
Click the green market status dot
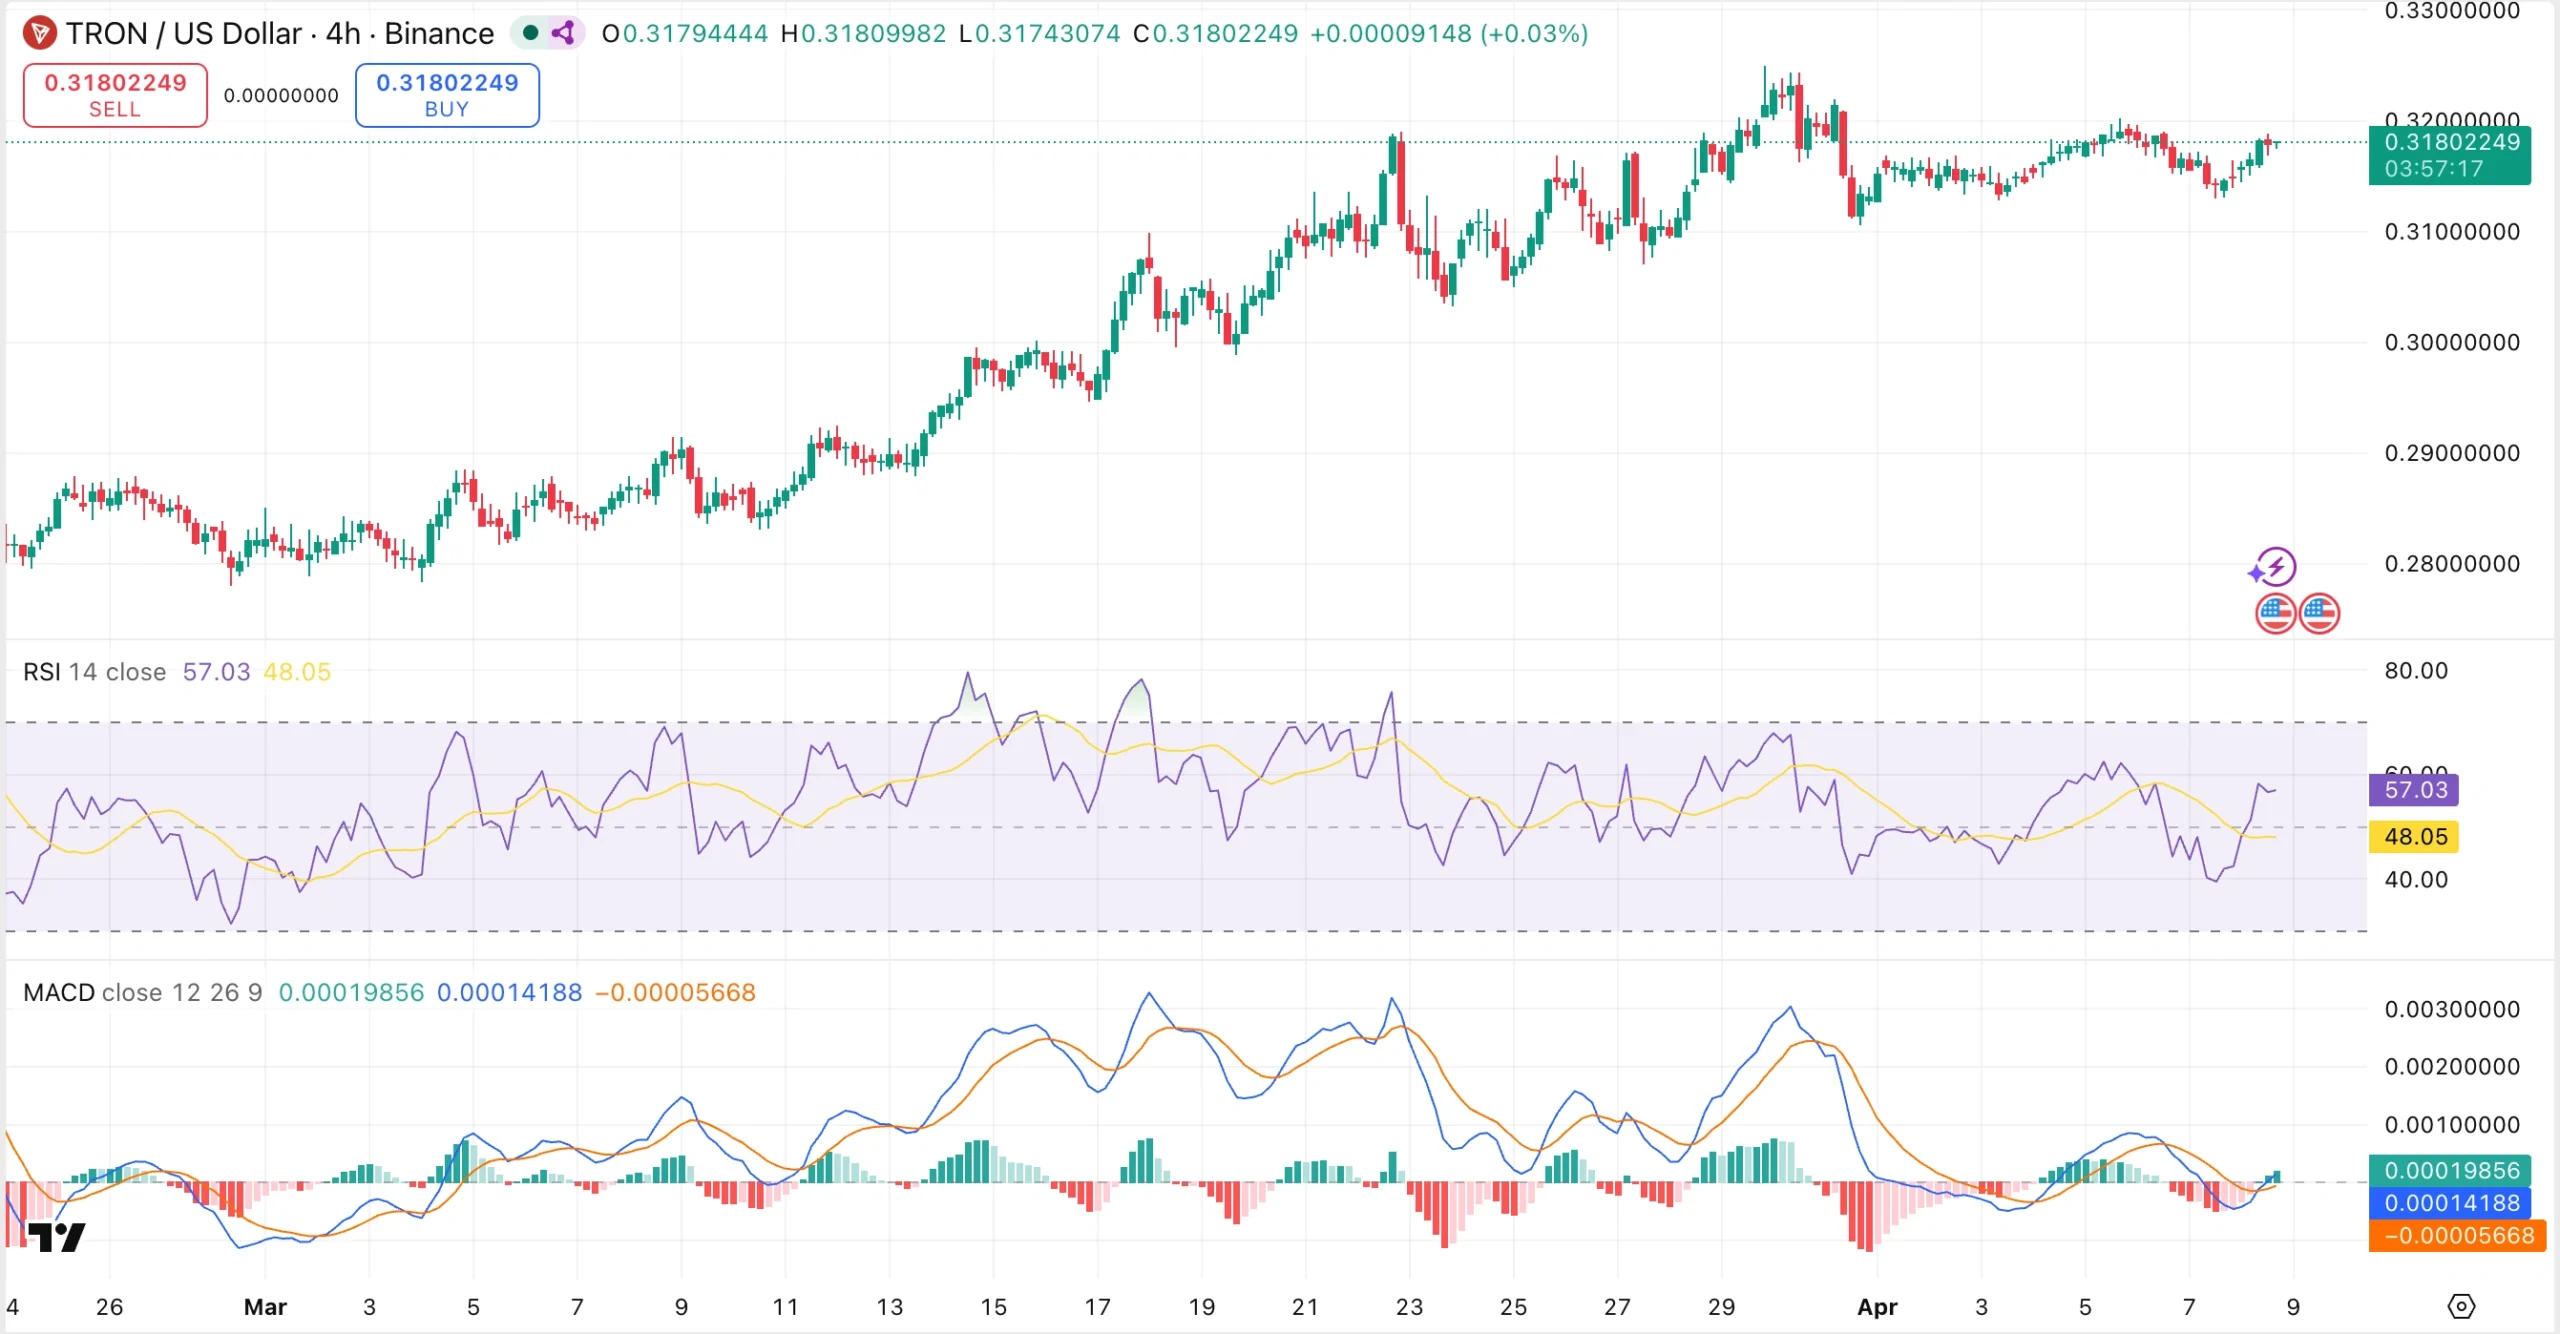tap(528, 32)
